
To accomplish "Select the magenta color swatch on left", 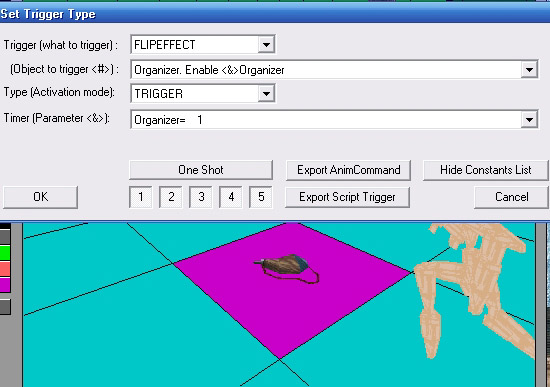I will tap(5, 285).
